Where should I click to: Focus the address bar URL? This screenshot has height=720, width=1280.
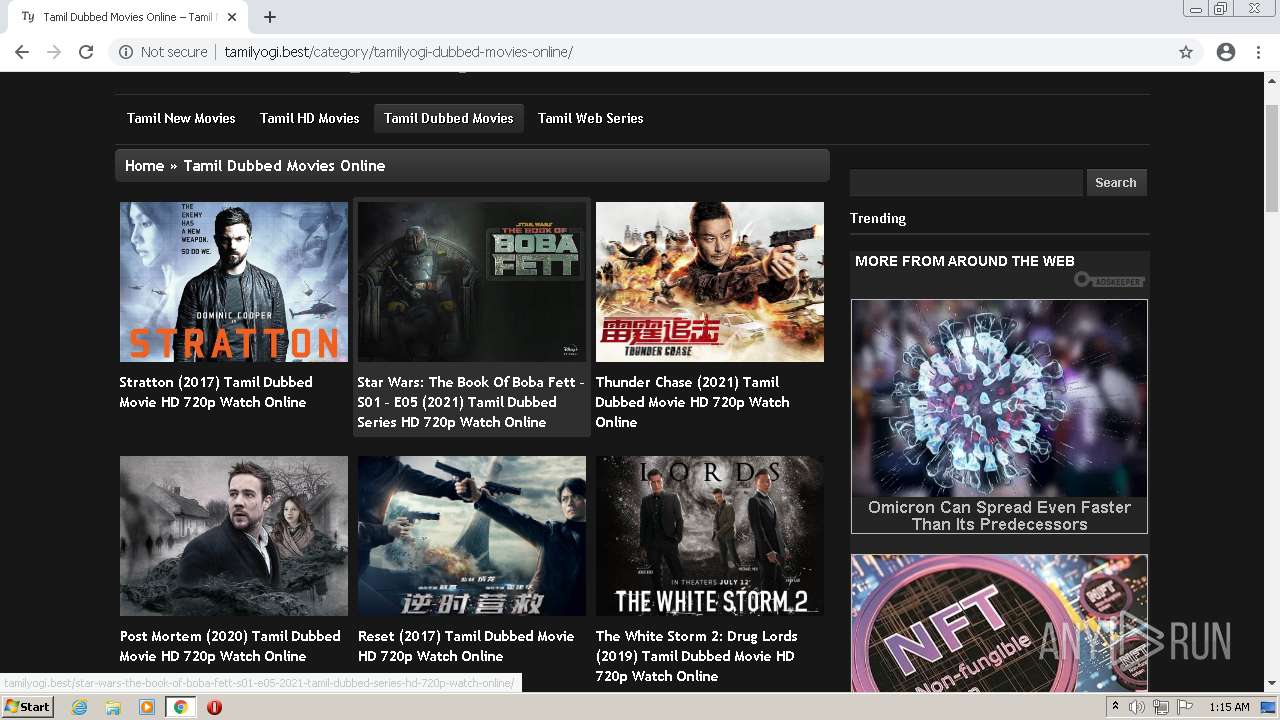(398, 52)
